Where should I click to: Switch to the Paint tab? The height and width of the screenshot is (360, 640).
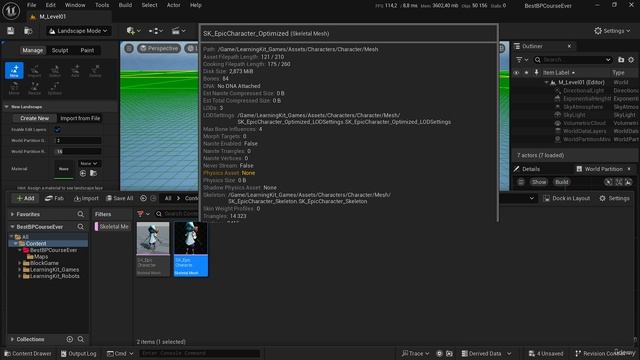pyautogui.click(x=87, y=51)
